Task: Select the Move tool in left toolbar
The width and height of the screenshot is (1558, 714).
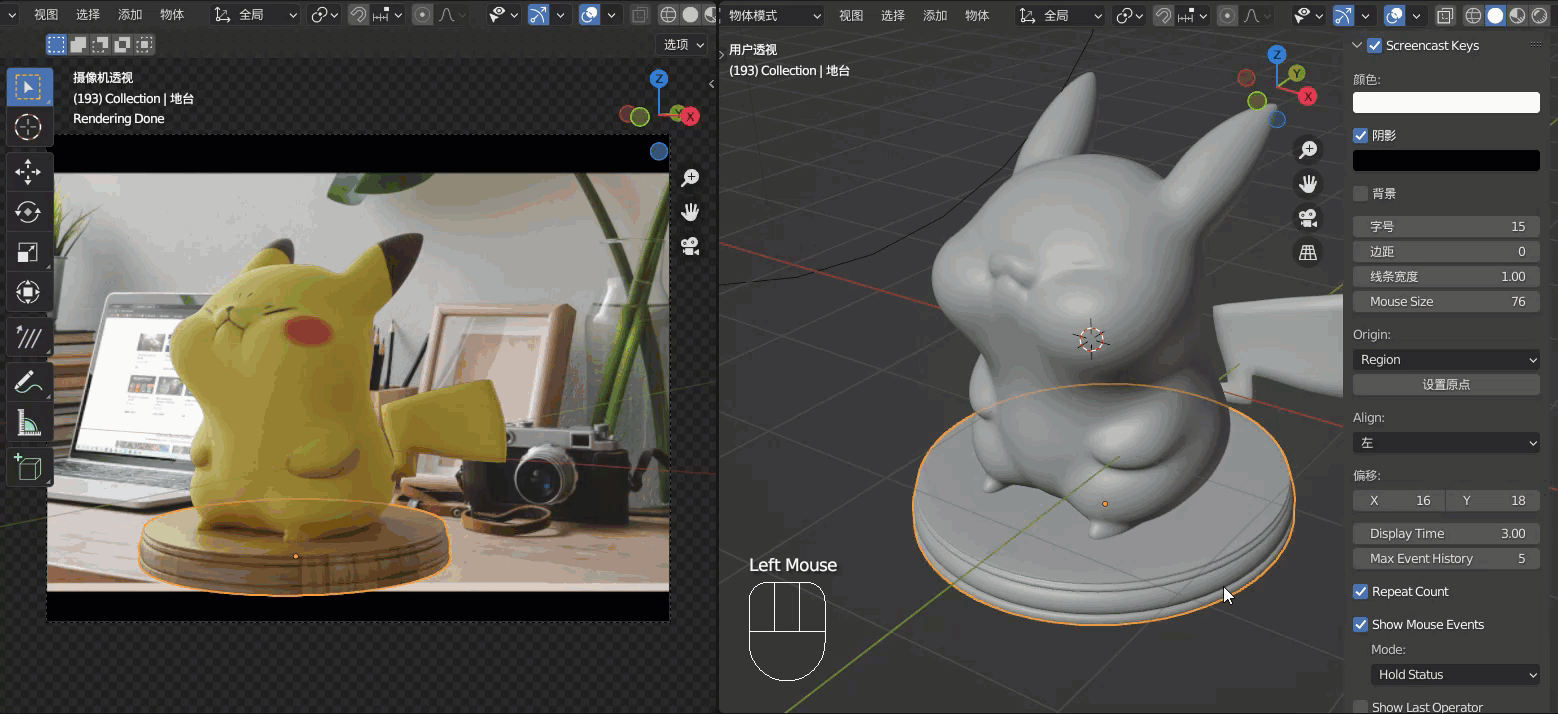Action: [x=28, y=172]
